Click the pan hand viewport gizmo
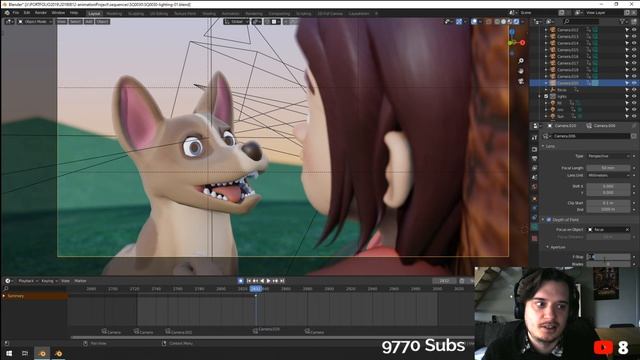640x360 pixels. (x=521, y=71)
